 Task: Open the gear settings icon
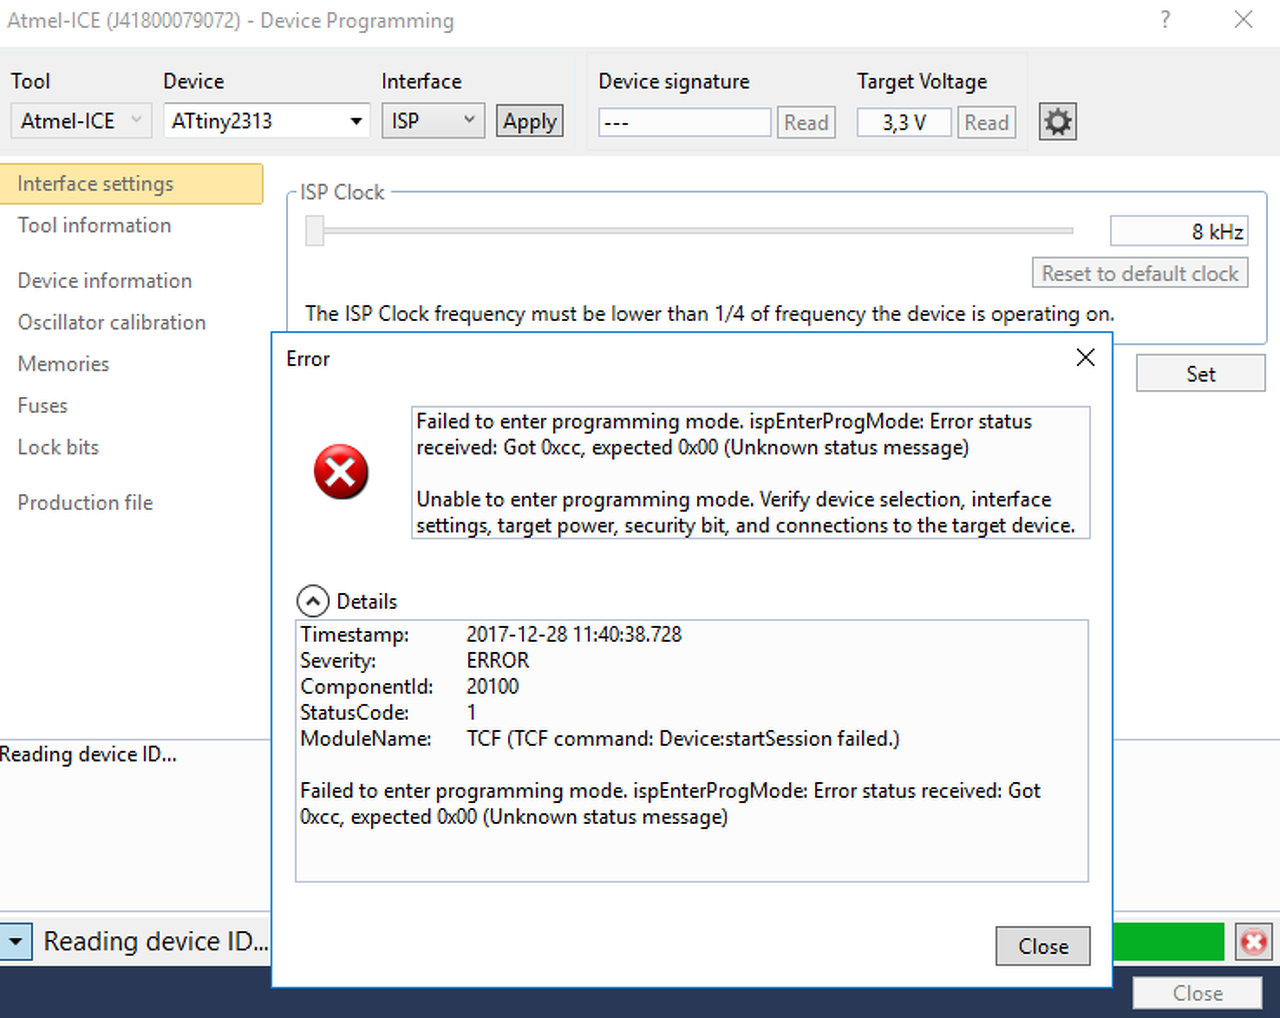tap(1057, 122)
